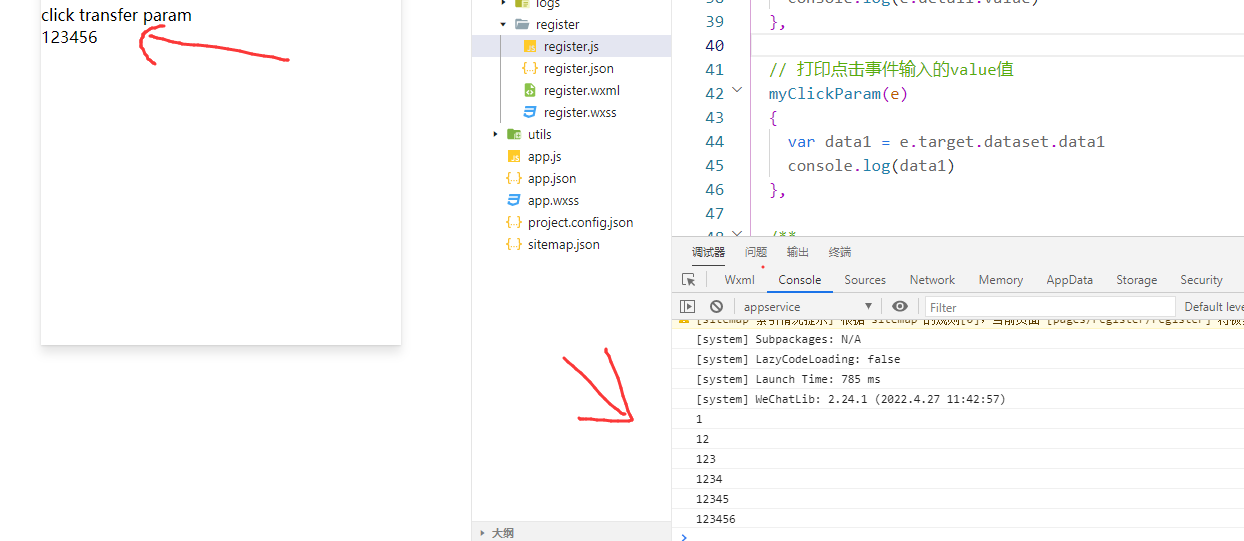The height and width of the screenshot is (541, 1244).
Task: Click the app.js yellow file icon
Action: pyautogui.click(x=514, y=156)
